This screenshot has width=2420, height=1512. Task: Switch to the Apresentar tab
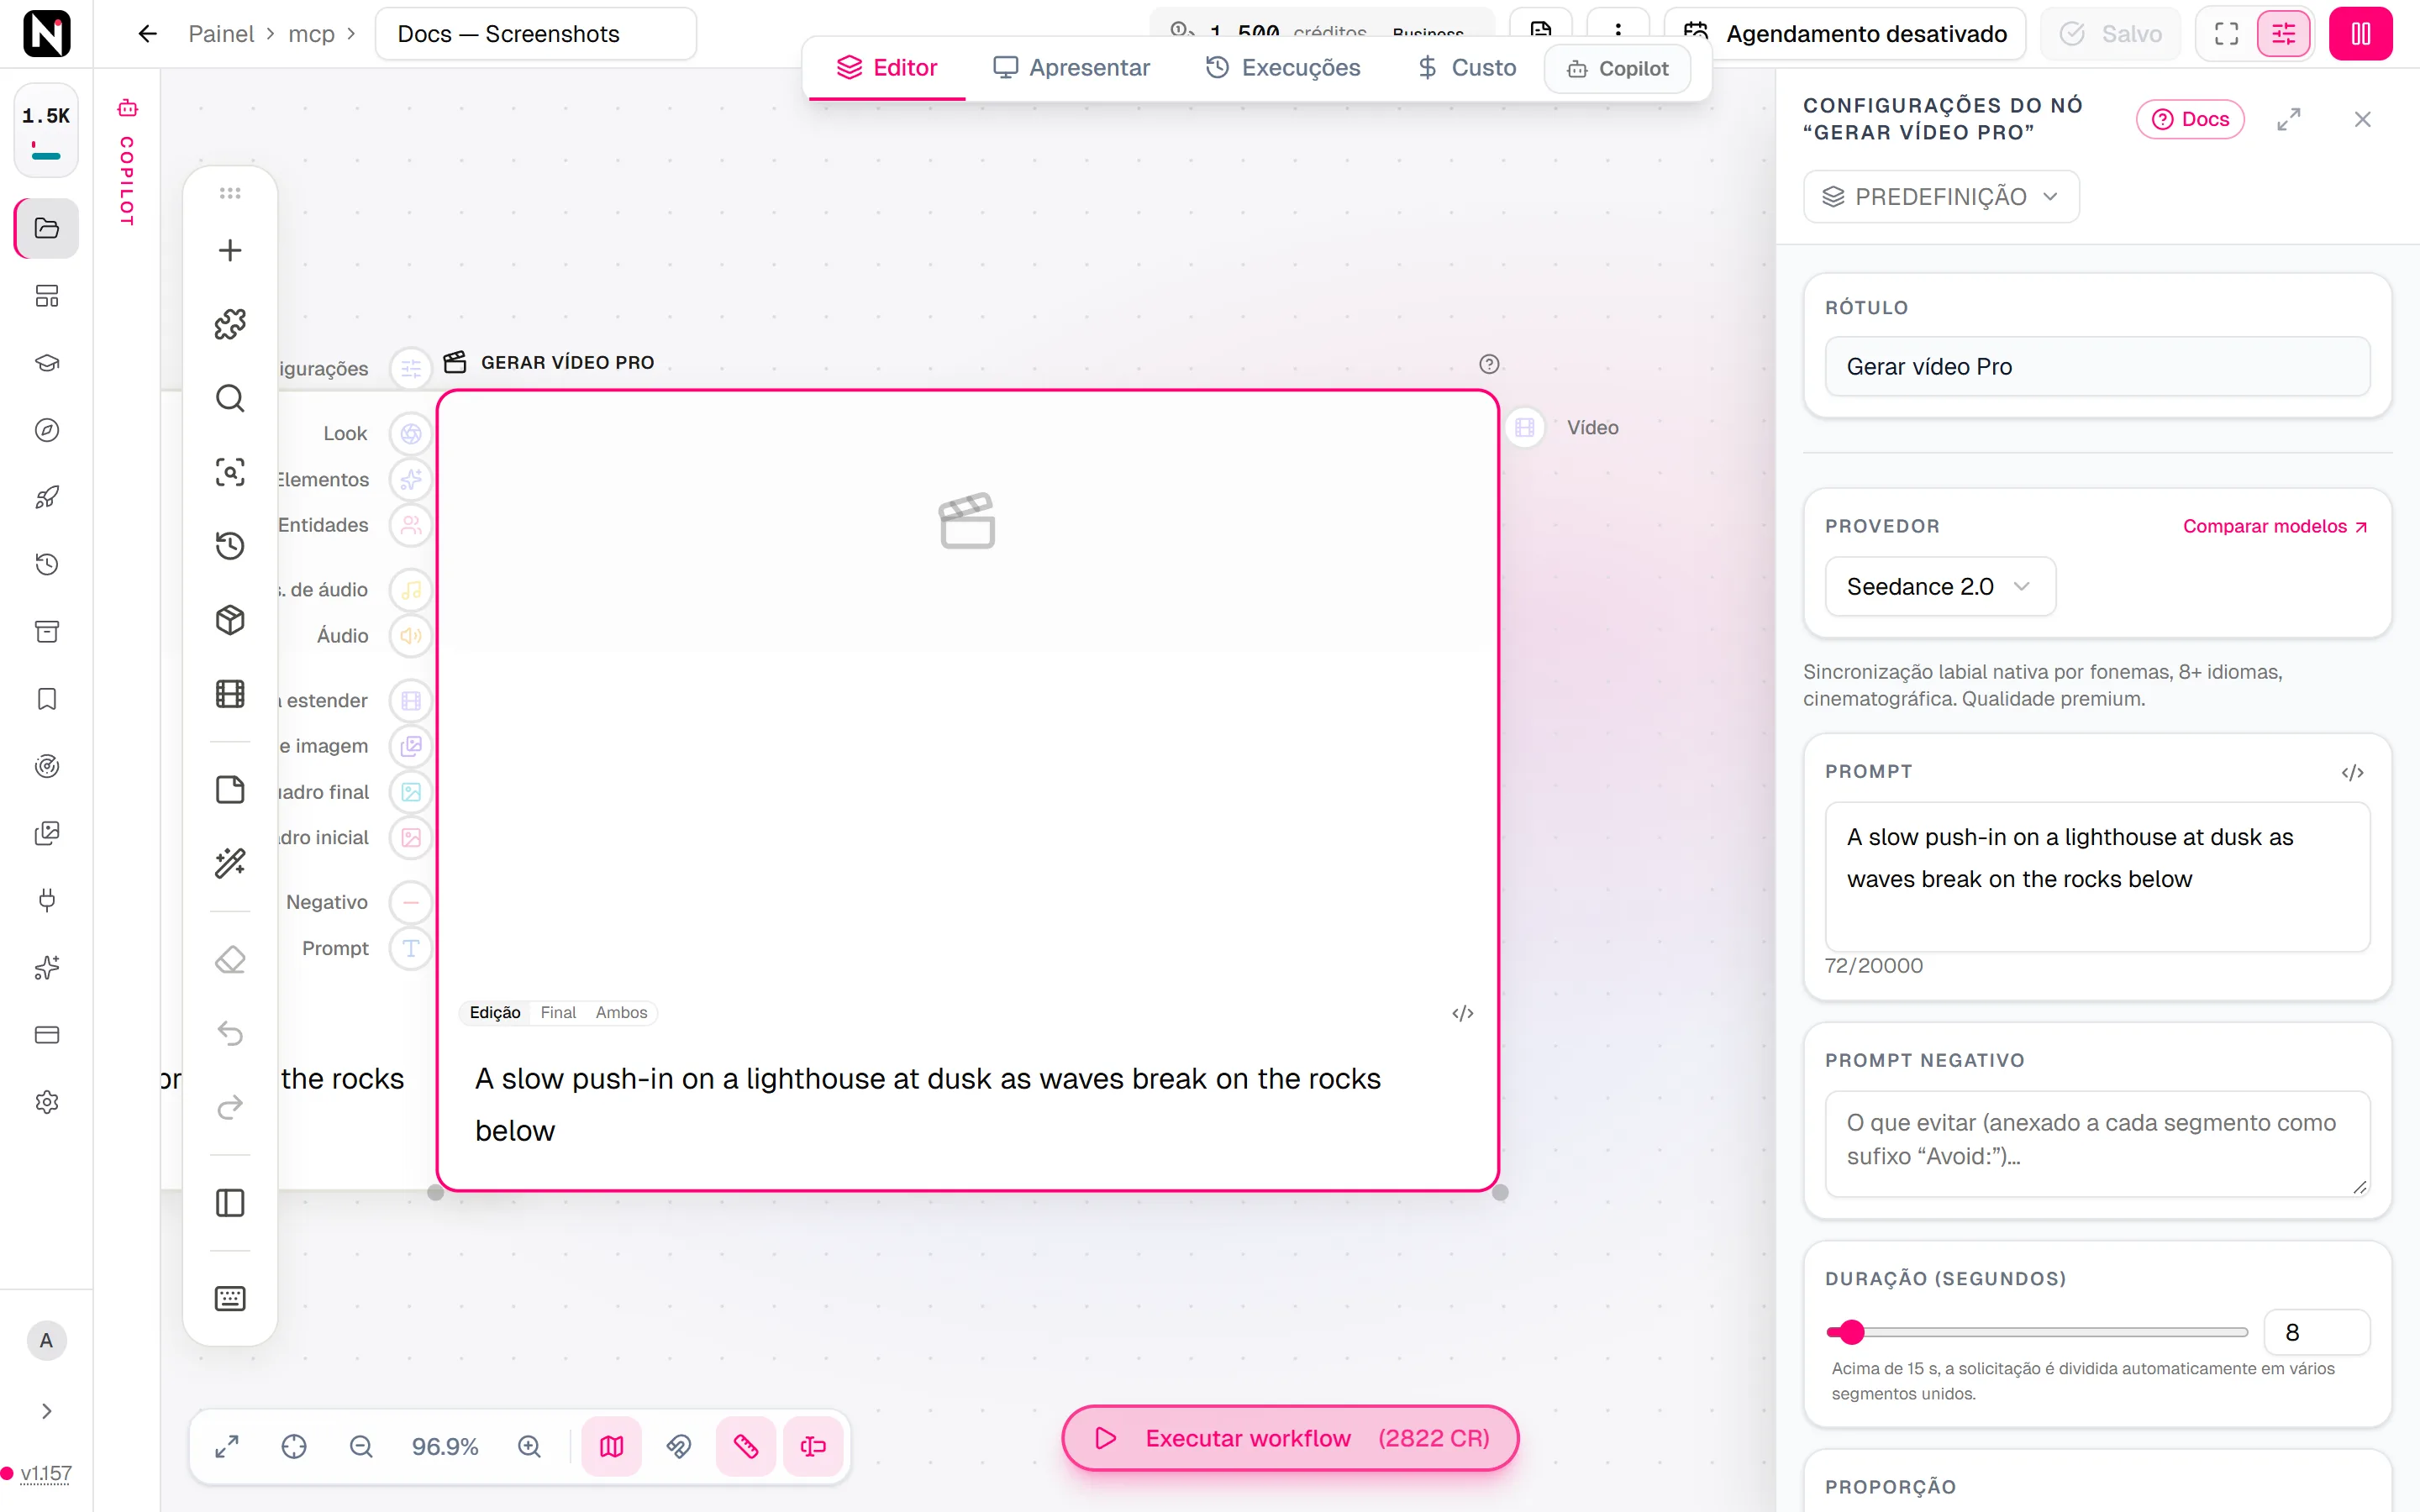pyautogui.click(x=1071, y=67)
